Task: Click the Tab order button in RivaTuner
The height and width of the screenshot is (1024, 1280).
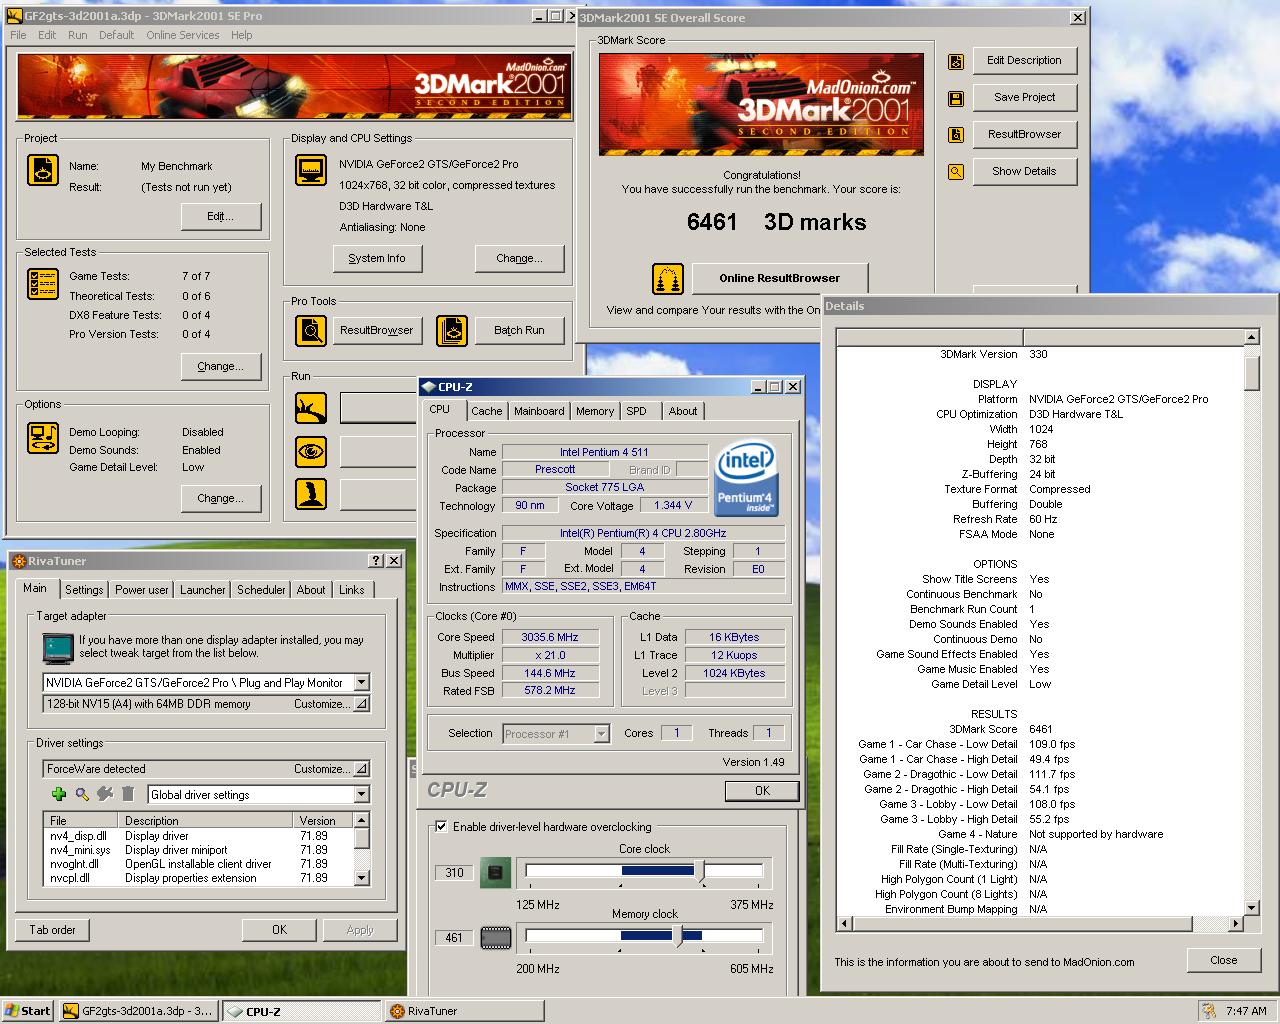Action: [x=52, y=930]
